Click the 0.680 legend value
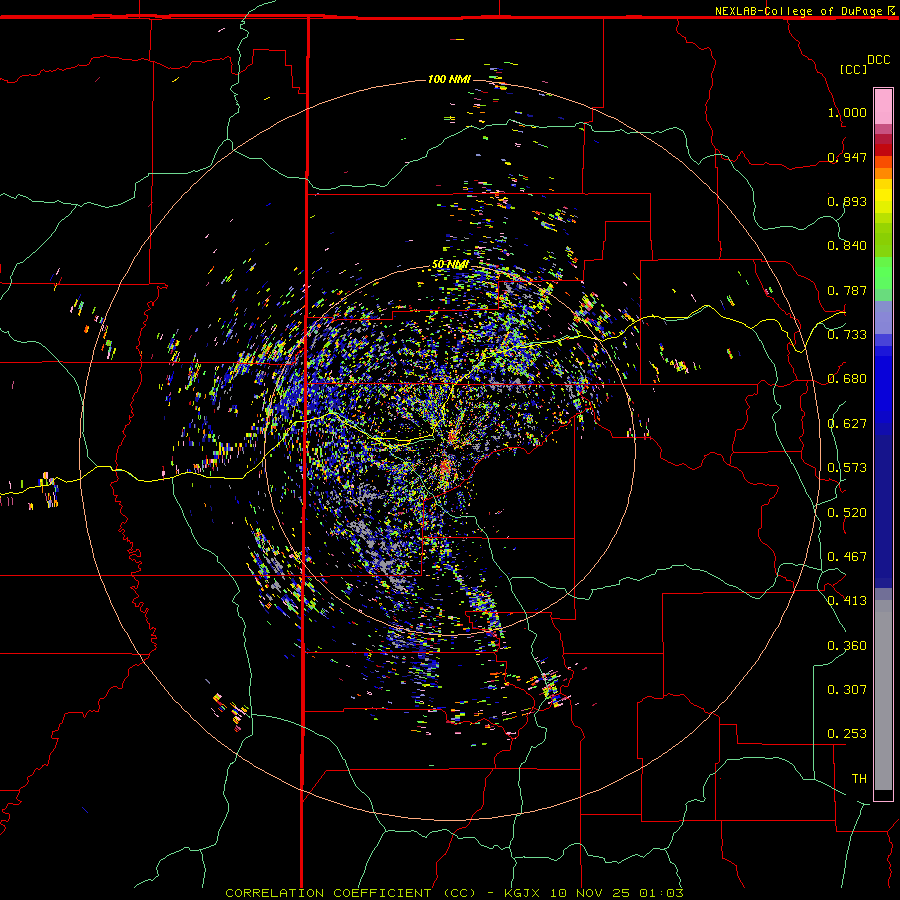Screen dimensions: 900x900 [x=847, y=379]
